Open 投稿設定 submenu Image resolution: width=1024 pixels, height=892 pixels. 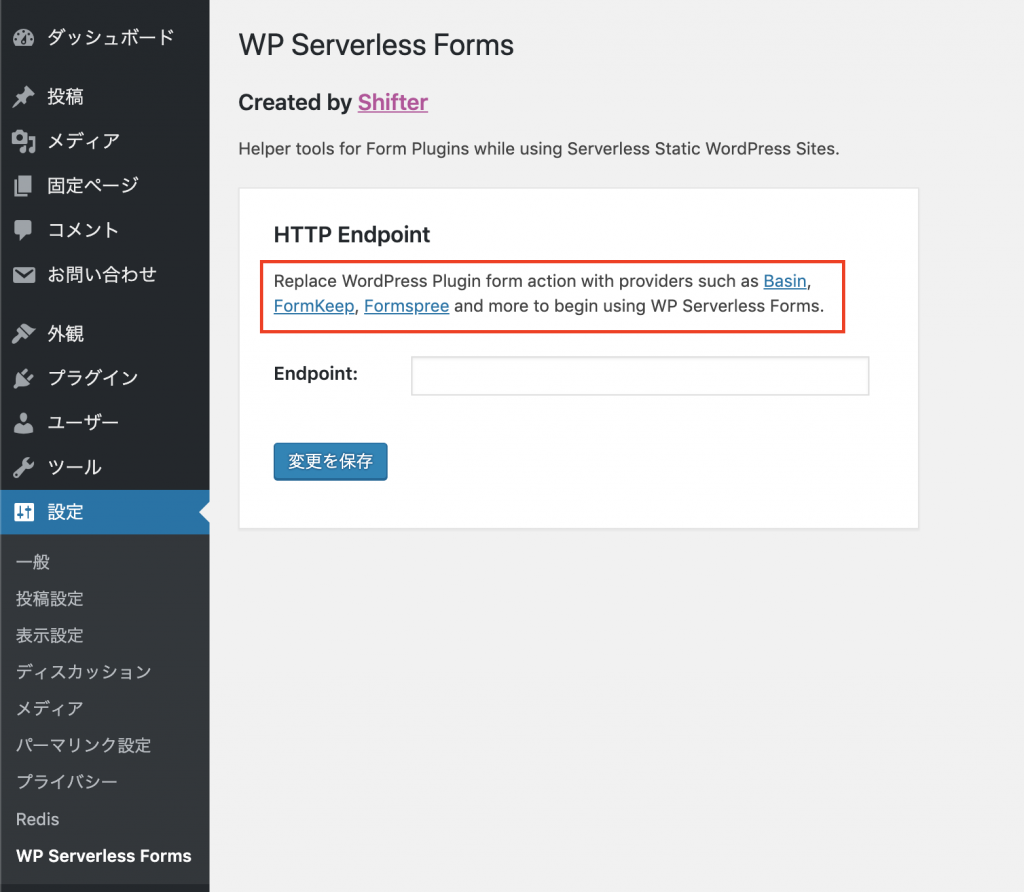point(50,599)
